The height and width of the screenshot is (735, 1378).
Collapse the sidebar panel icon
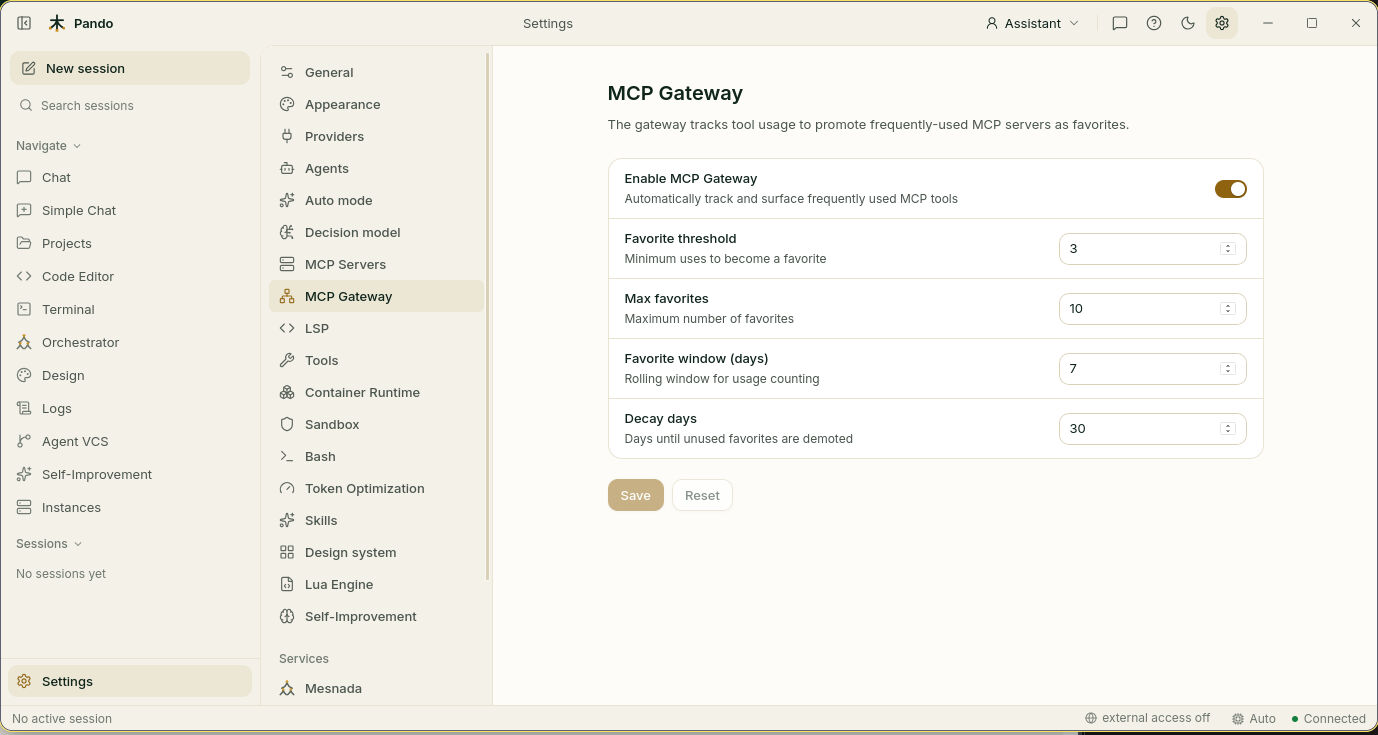click(24, 23)
